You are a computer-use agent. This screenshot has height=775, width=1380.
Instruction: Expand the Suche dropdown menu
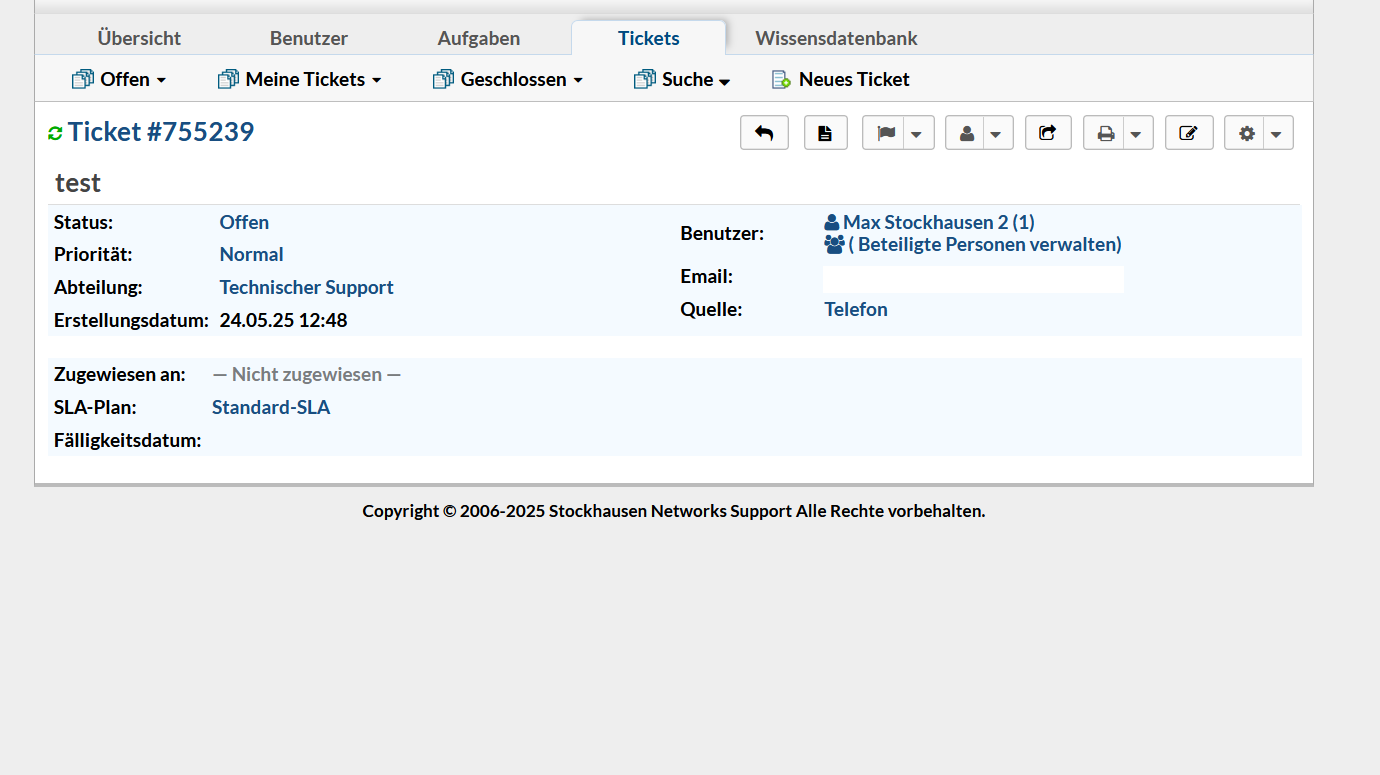pyautogui.click(x=682, y=79)
